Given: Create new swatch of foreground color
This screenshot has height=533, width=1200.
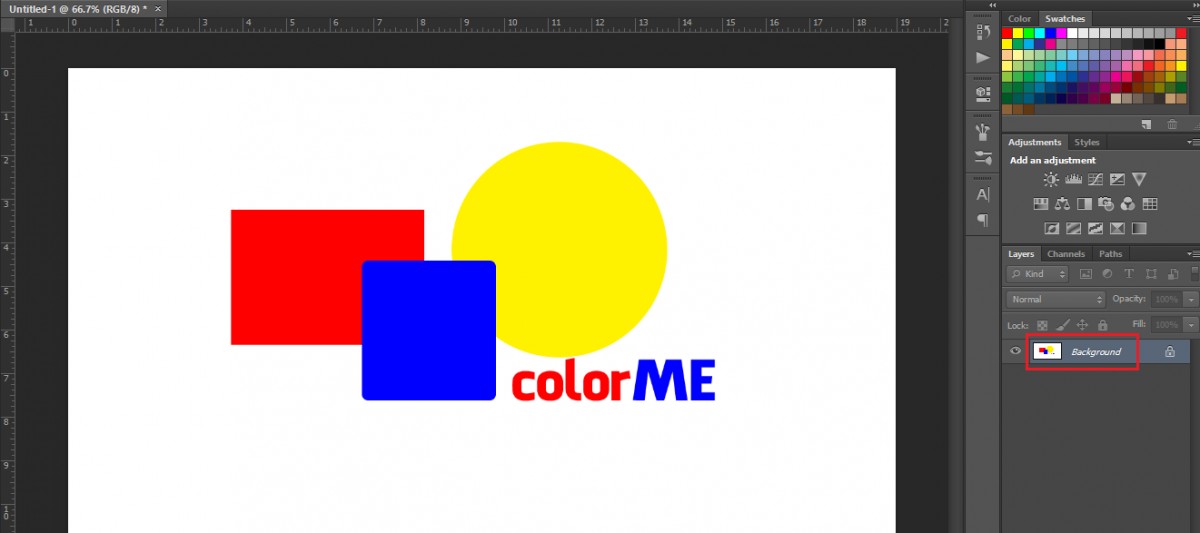Looking at the screenshot, I should coord(1148,124).
